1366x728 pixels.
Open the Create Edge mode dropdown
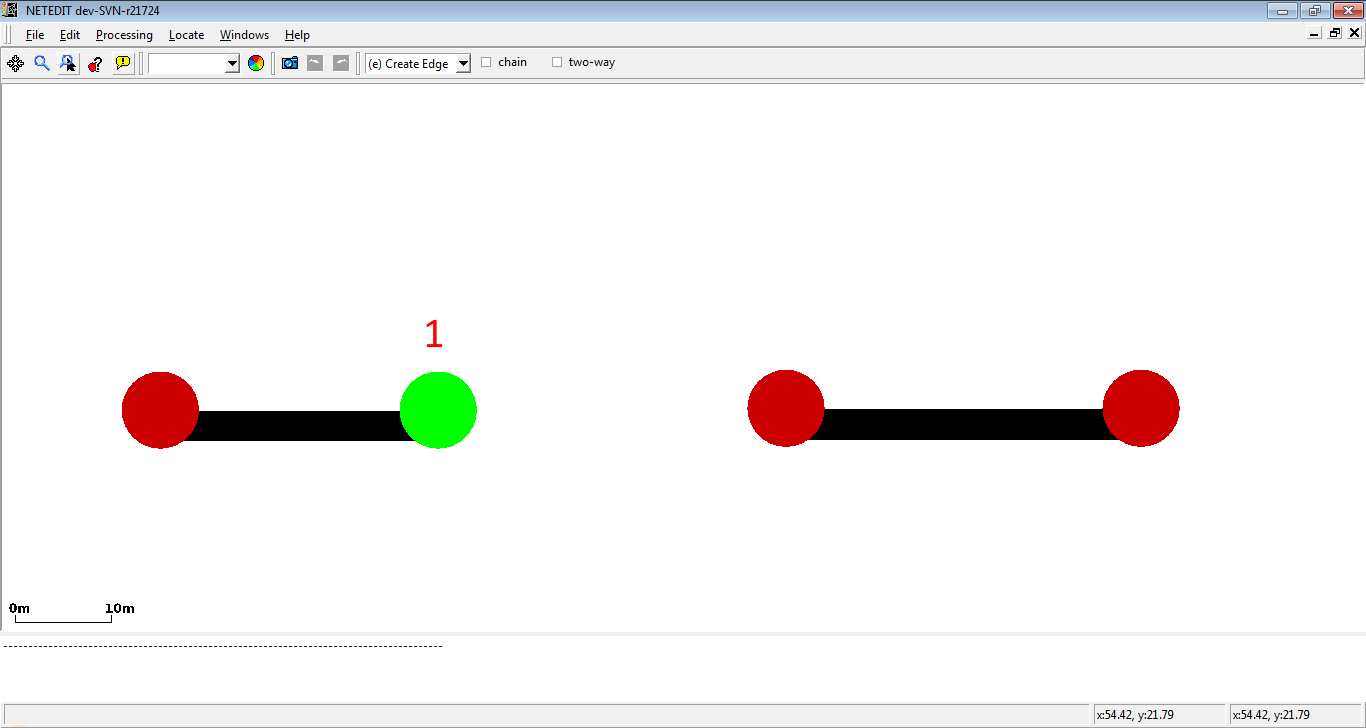tap(462, 64)
